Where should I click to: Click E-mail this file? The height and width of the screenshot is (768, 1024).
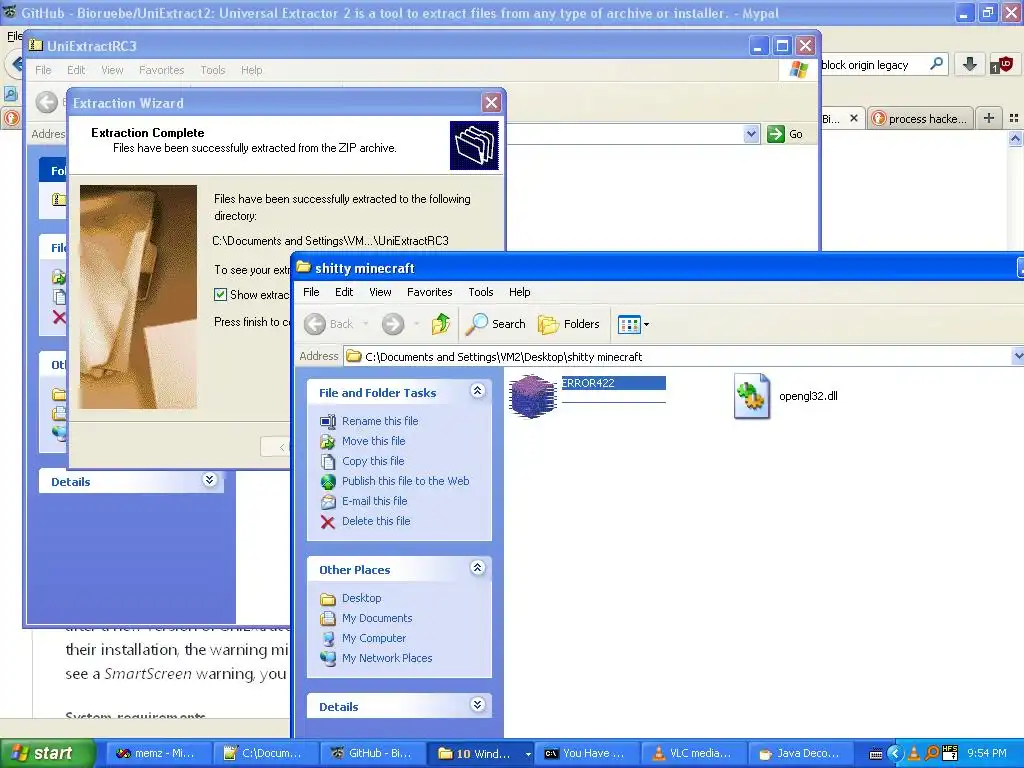point(374,501)
